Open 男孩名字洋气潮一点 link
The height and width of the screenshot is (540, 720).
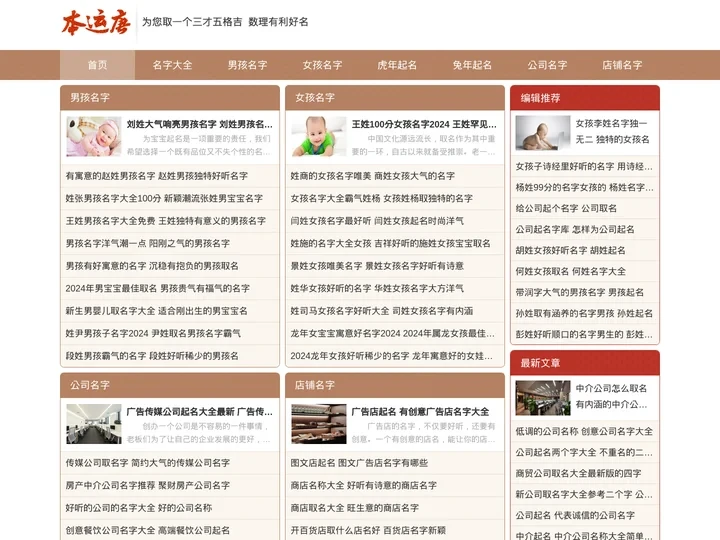147,243
